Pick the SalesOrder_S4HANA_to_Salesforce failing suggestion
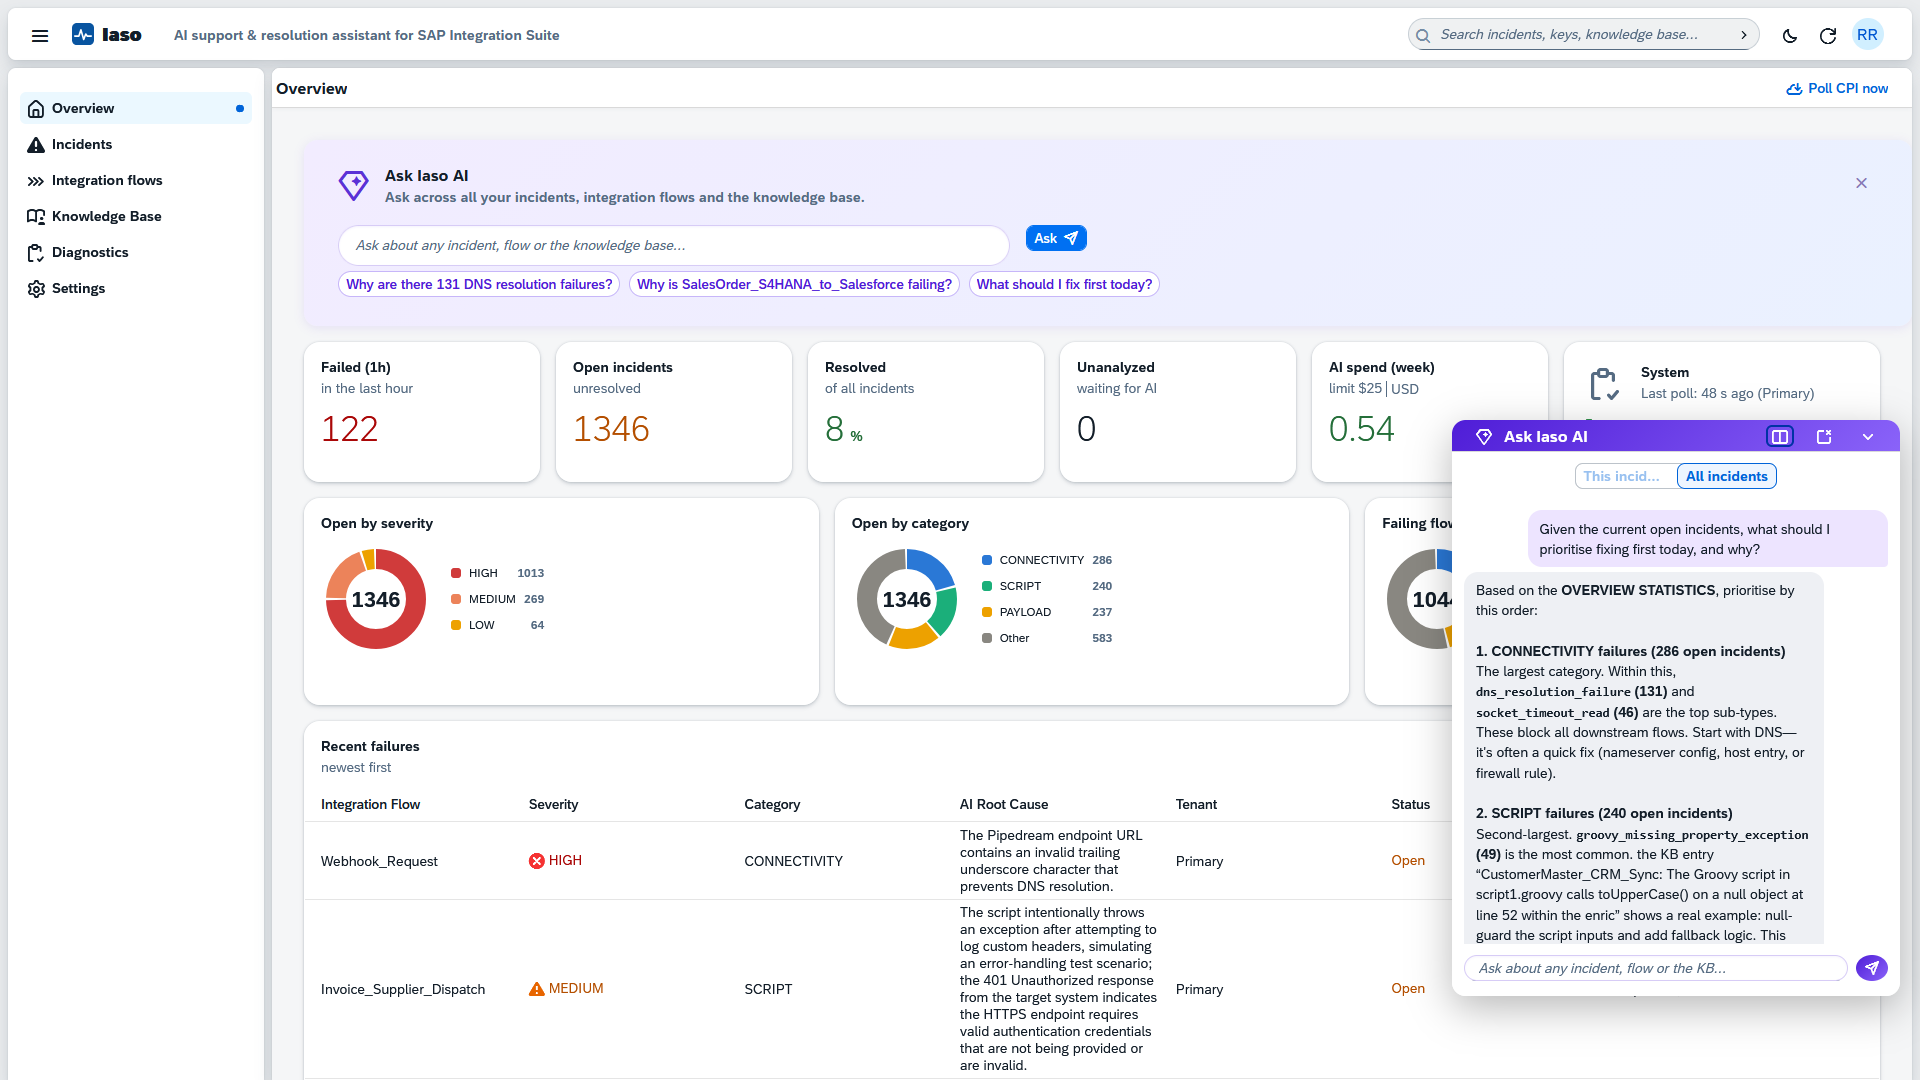Image resolution: width=1920 pixels, height=1080 pixels. click(x=794, y=284)
